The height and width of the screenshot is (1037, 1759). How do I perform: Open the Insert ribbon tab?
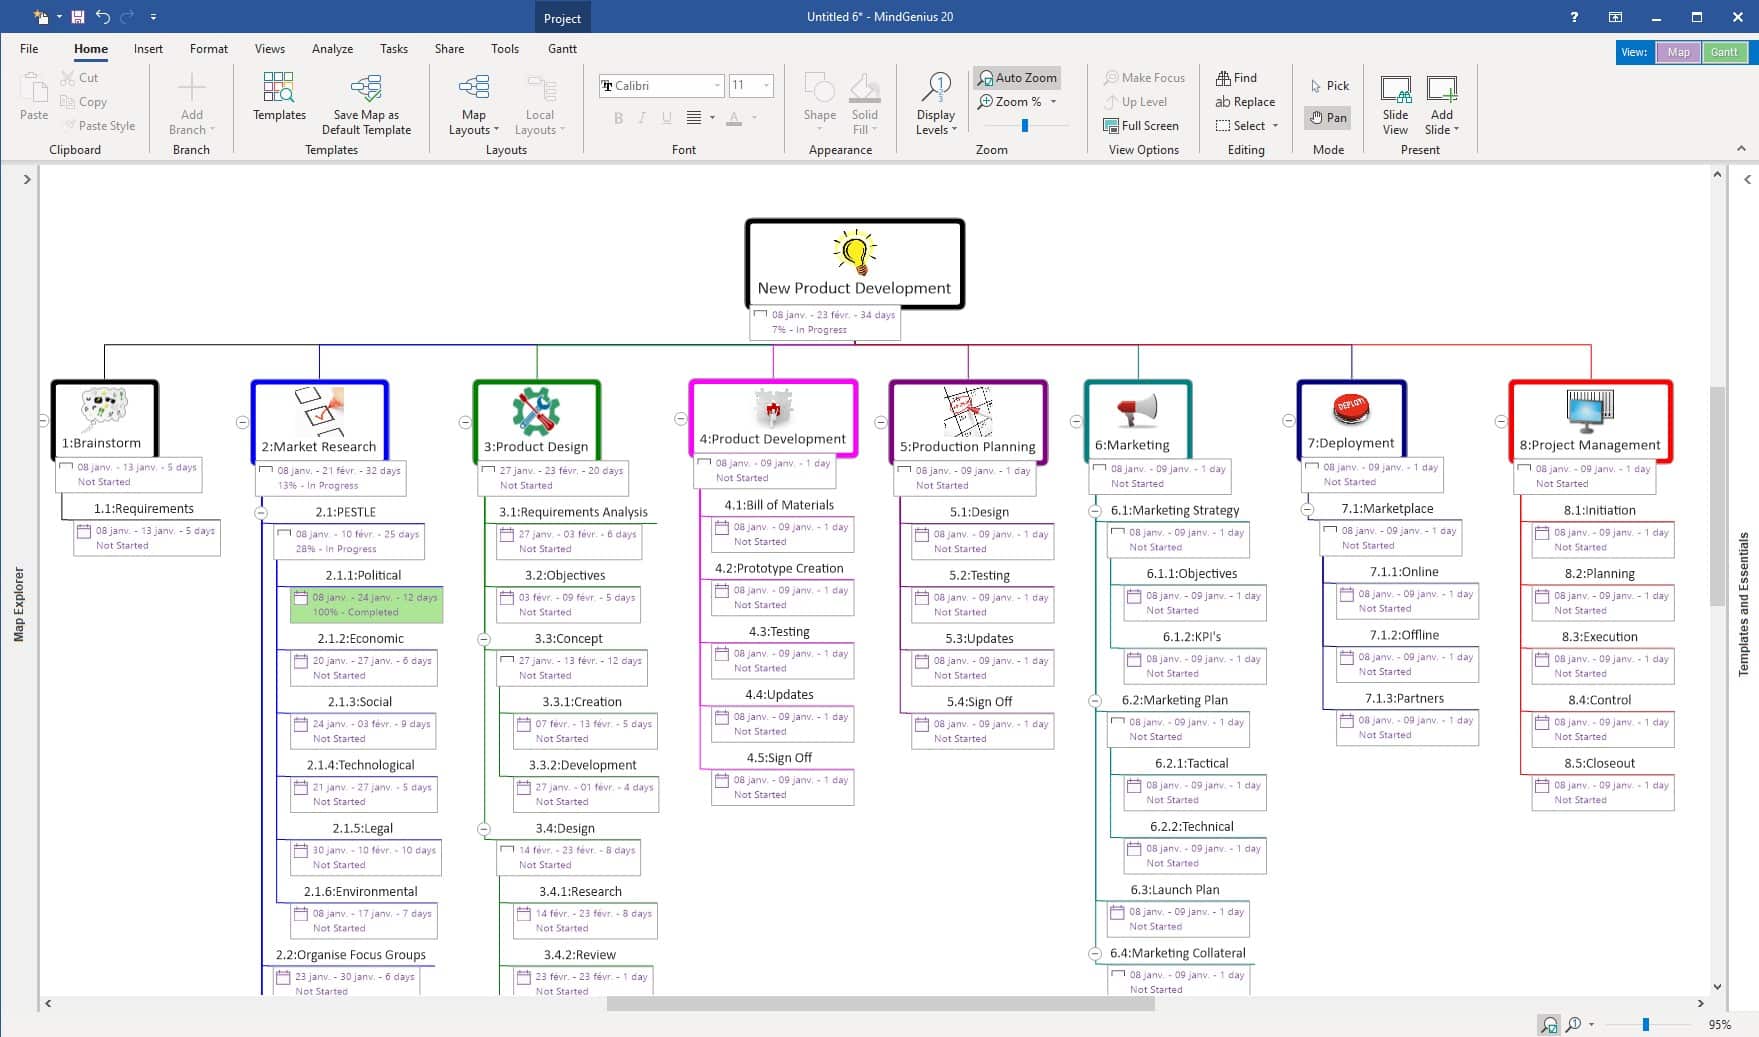click(x=148, y=49)
